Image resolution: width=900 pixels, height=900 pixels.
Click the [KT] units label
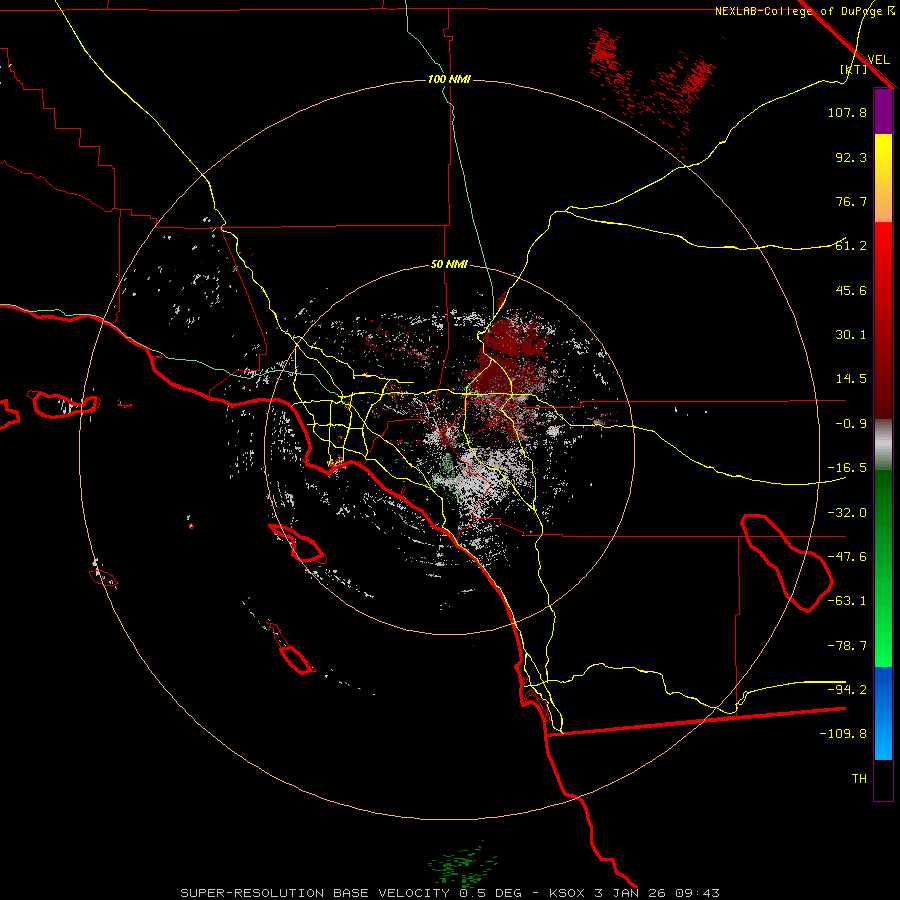pyautogui.click(x=854, y=69)
